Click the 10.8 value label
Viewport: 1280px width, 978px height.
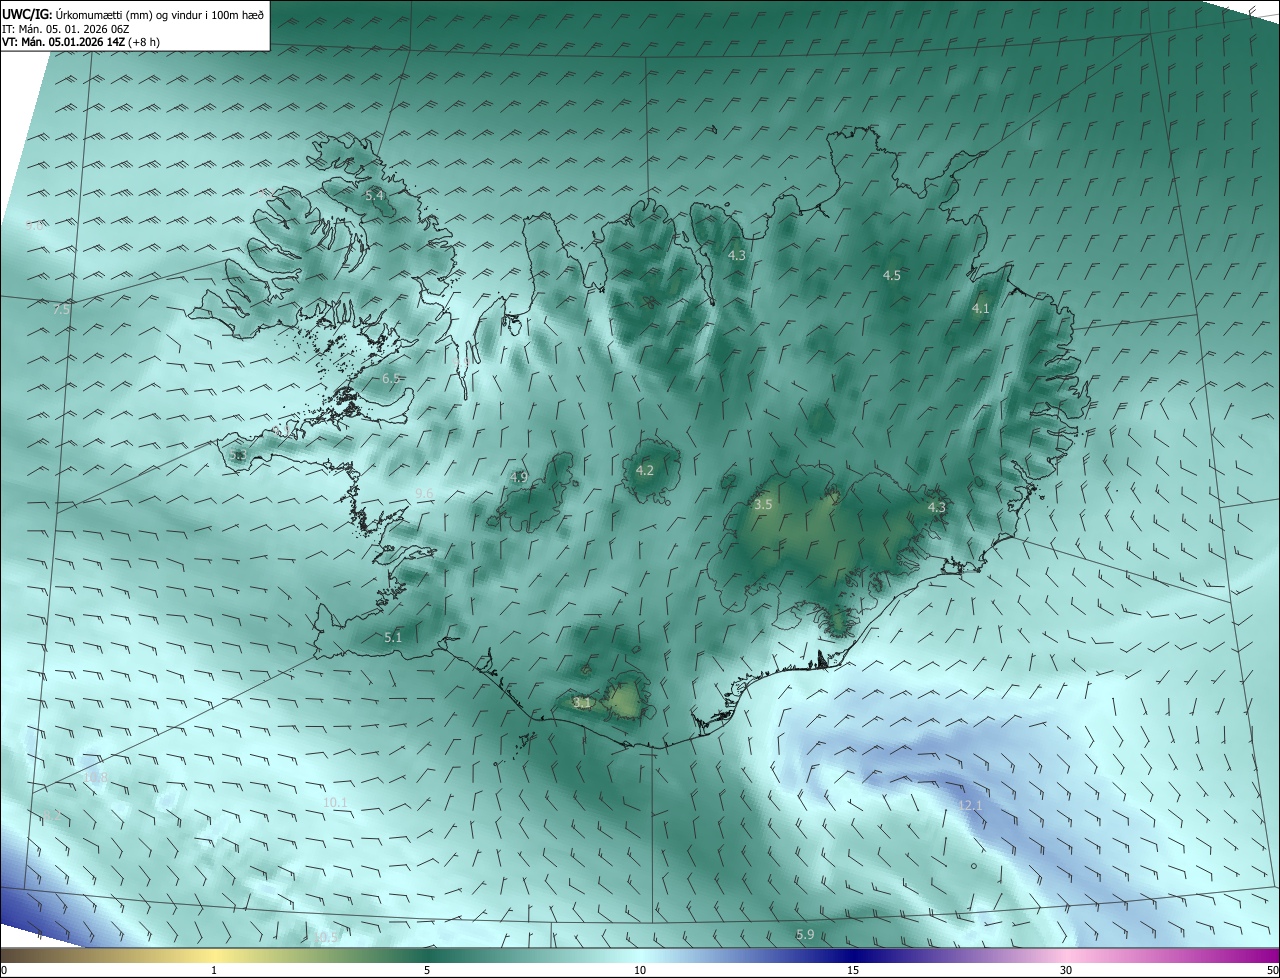(96, 777)
